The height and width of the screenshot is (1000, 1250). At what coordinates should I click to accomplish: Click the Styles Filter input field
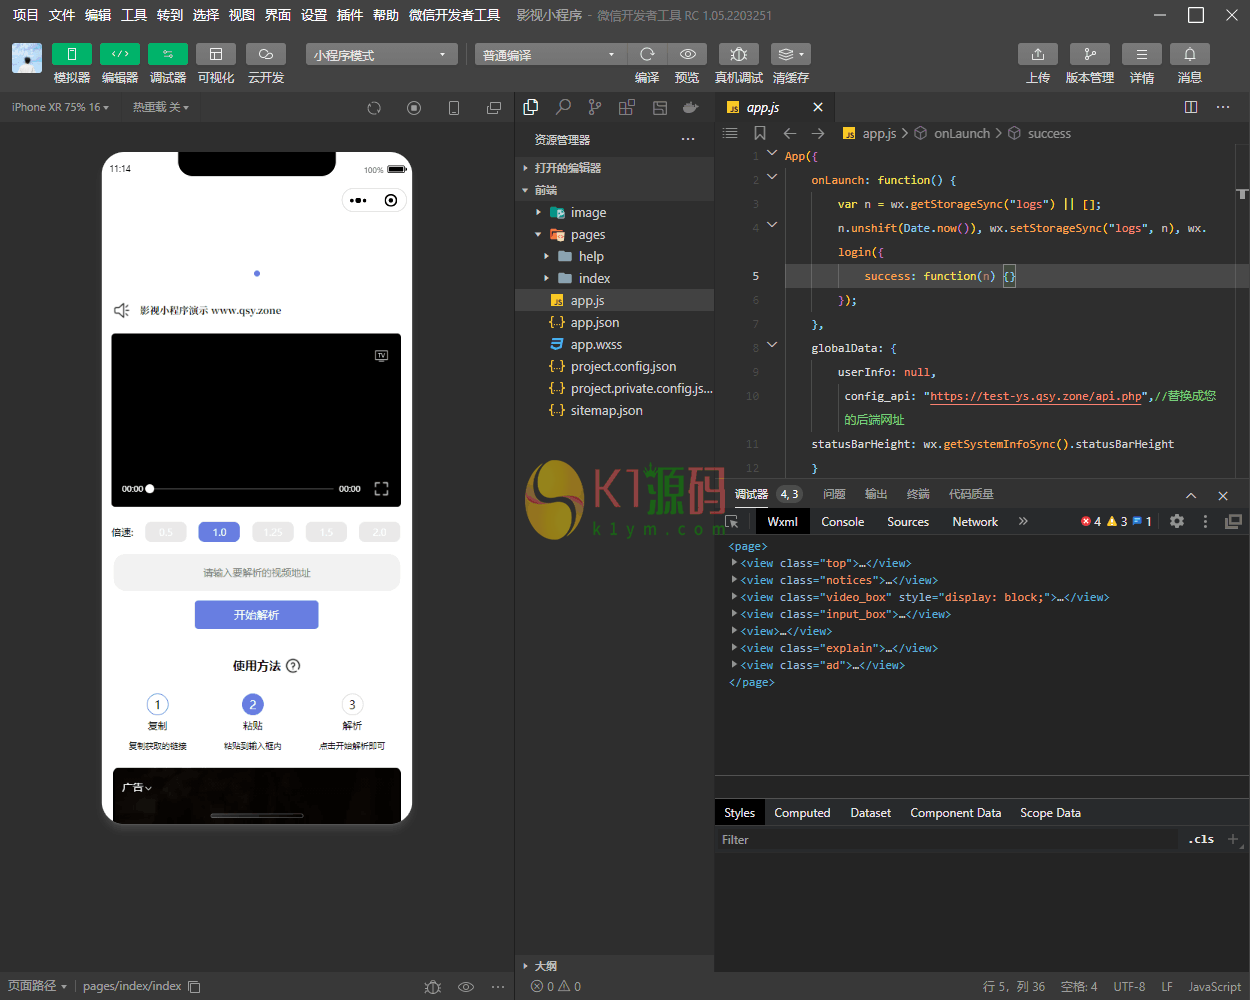click(x=945, y=840)
